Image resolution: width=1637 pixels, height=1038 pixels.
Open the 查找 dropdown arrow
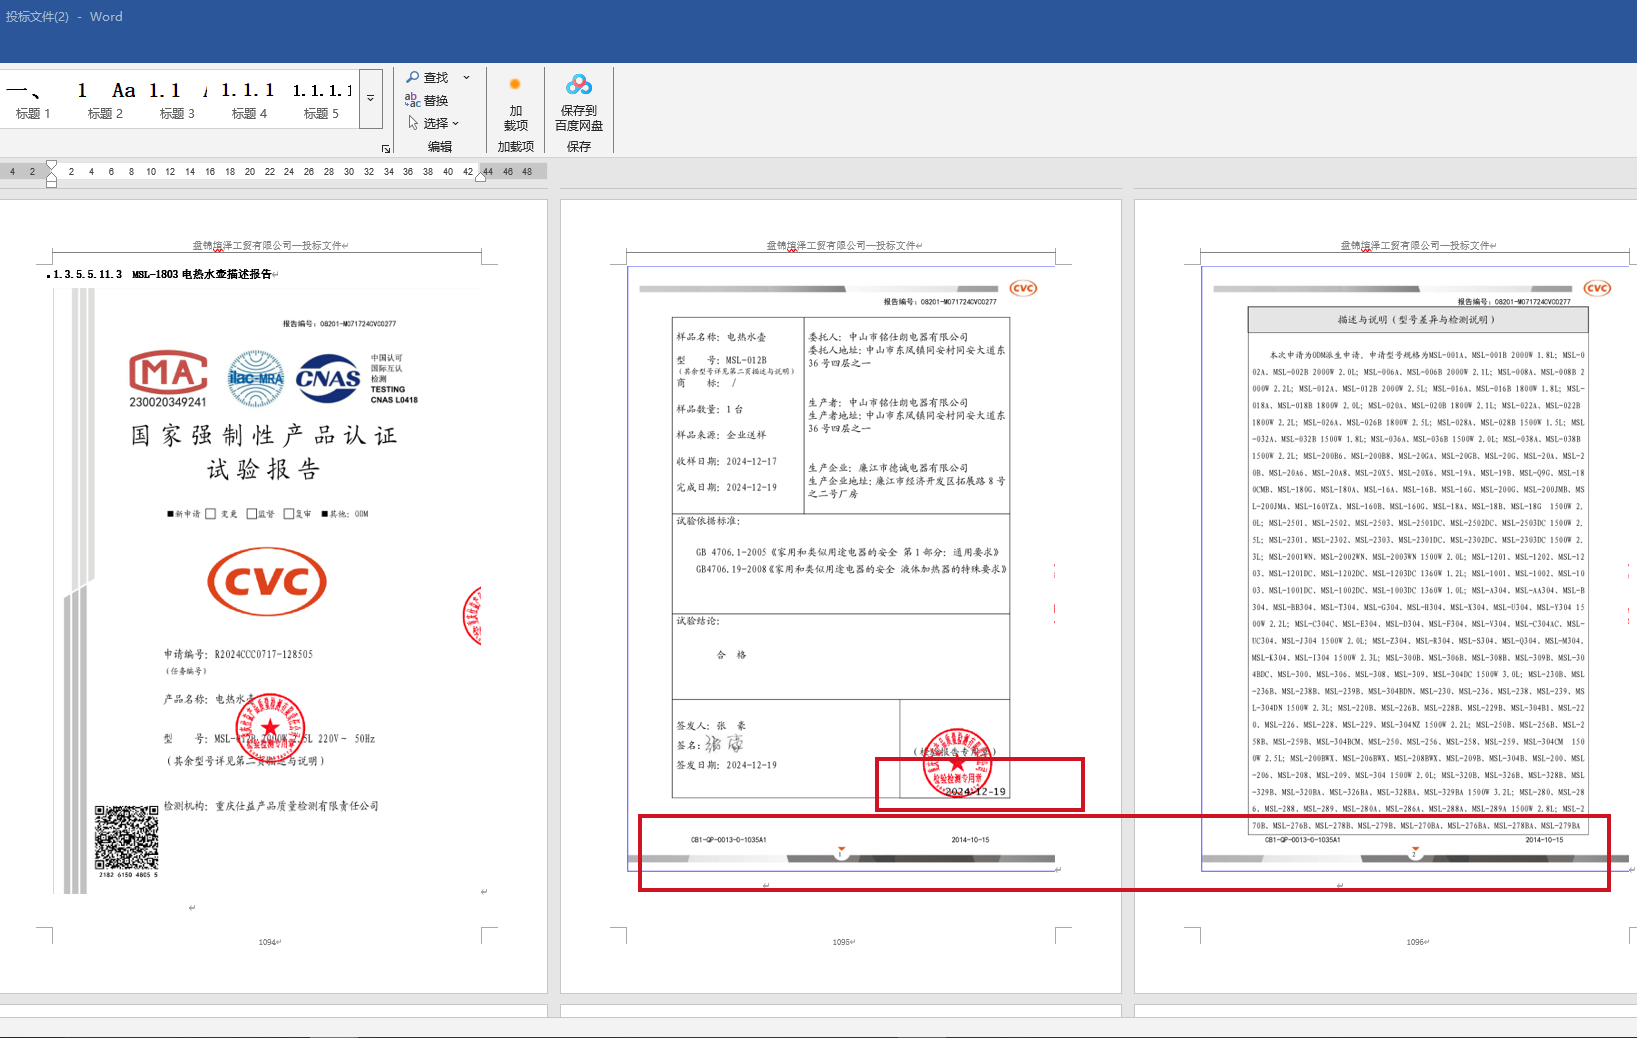click(466, 77)
